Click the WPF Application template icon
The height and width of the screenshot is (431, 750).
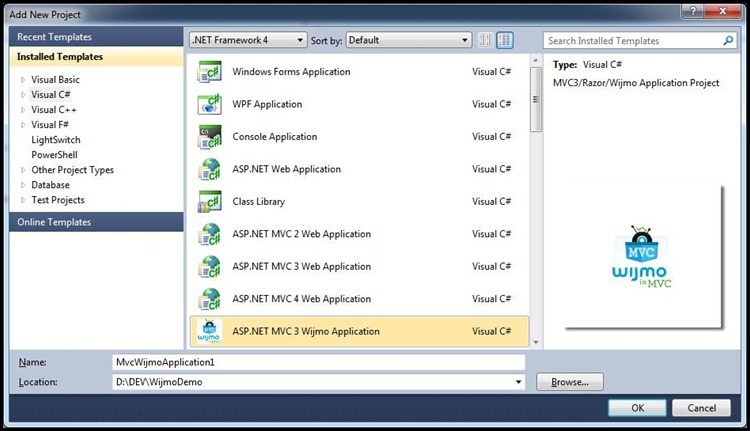tap(210, 104)
